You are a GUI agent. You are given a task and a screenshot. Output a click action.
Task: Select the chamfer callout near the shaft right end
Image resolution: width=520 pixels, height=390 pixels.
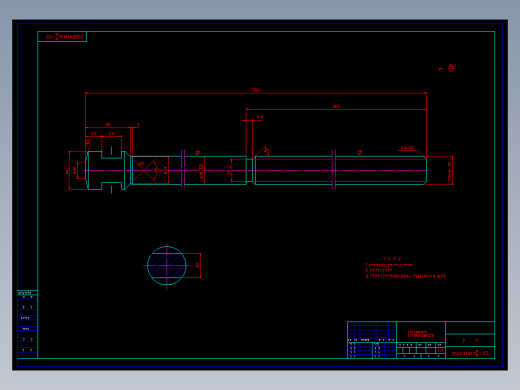(407, 148)
